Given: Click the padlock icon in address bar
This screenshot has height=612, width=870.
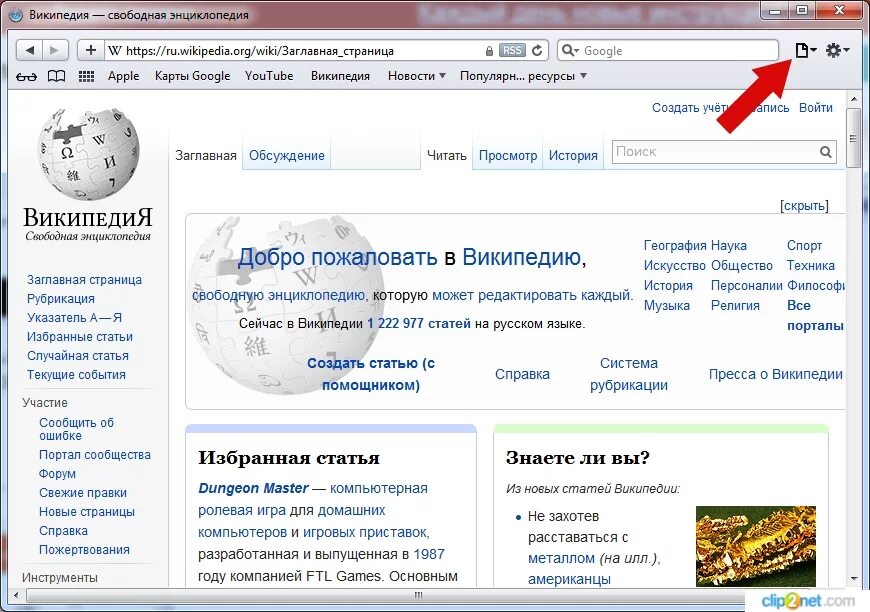Looking at the screenshot, I should [x=489, y=51].
